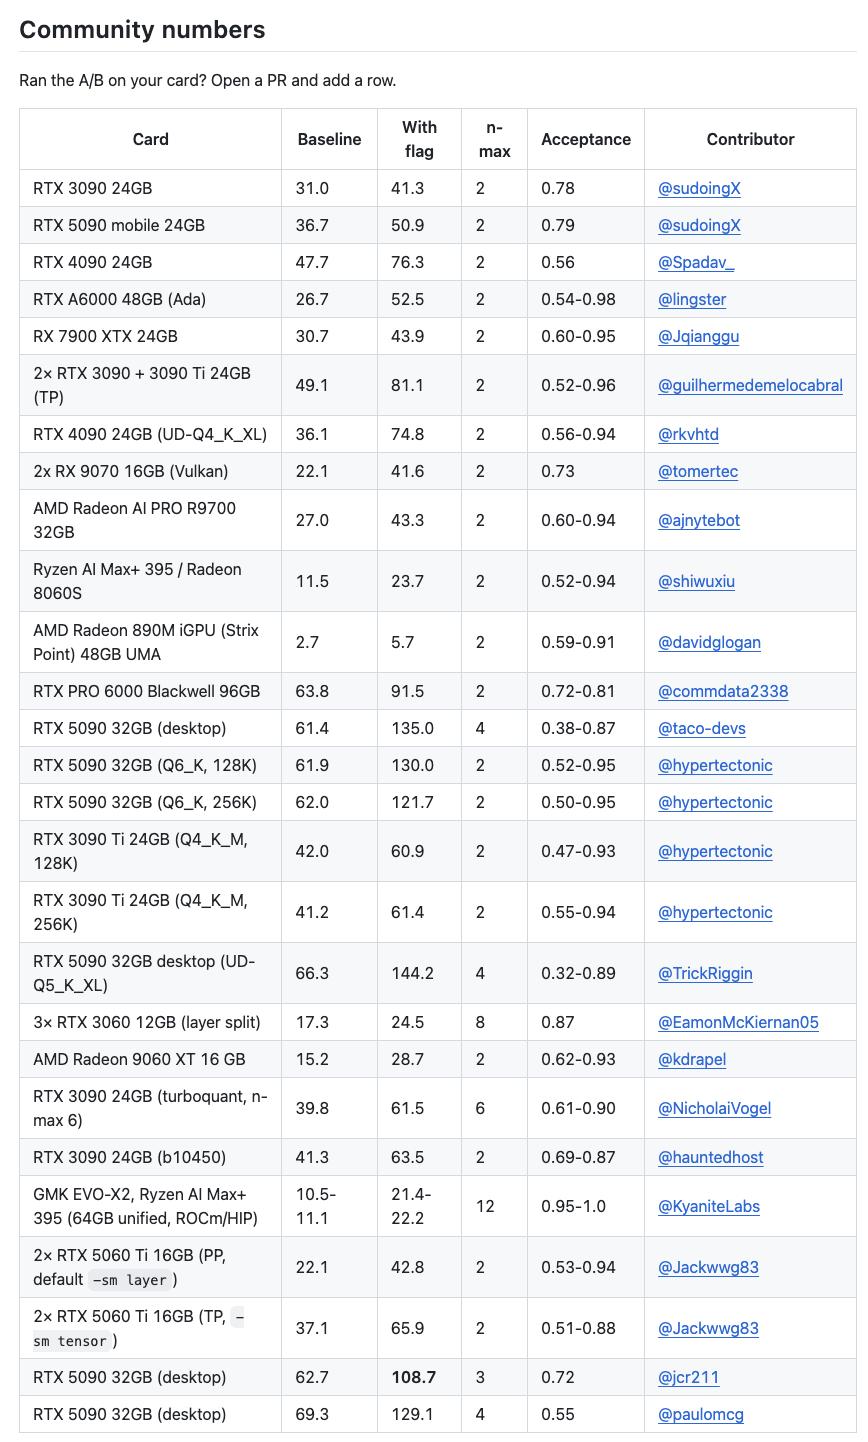Follow the @rkvhtd contributor link

tap(688, 434)
